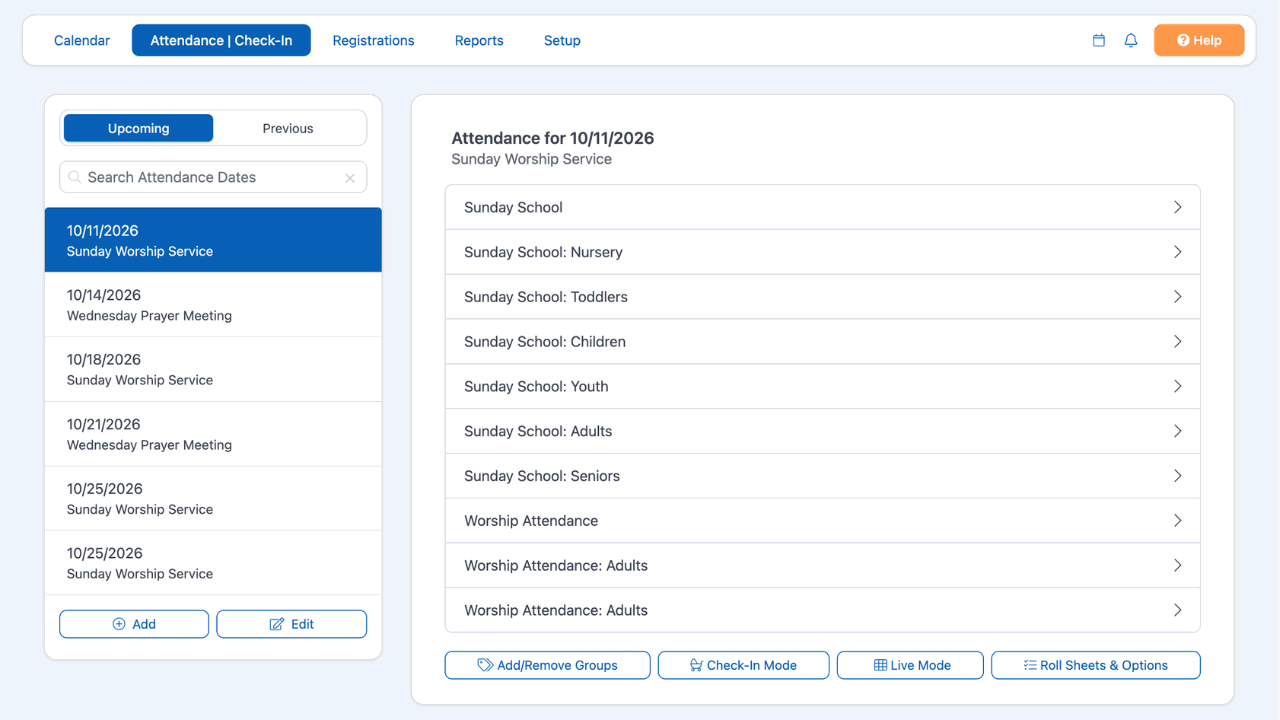Image resolution: width=1280 pixels, height=720 pixels.
Task: Focus the Search Attendance Dates field
Action: pos(213,177)
